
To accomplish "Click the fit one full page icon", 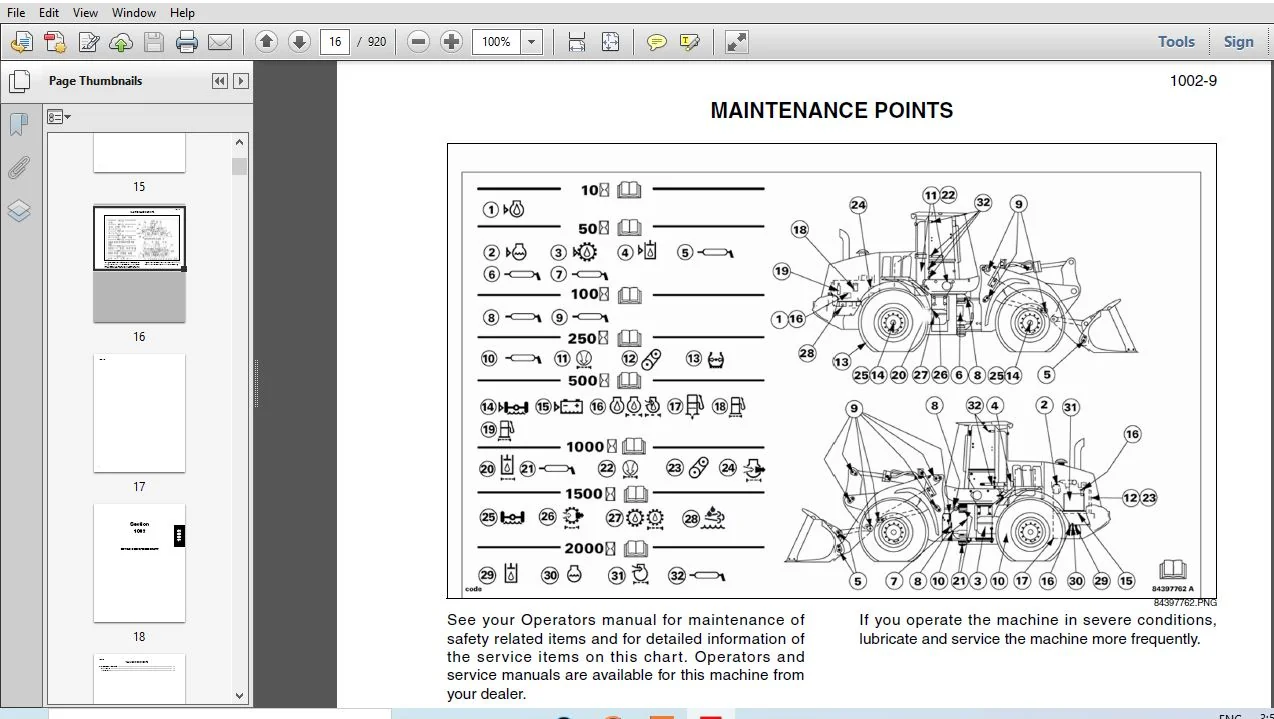I will [x=610, y=42].
